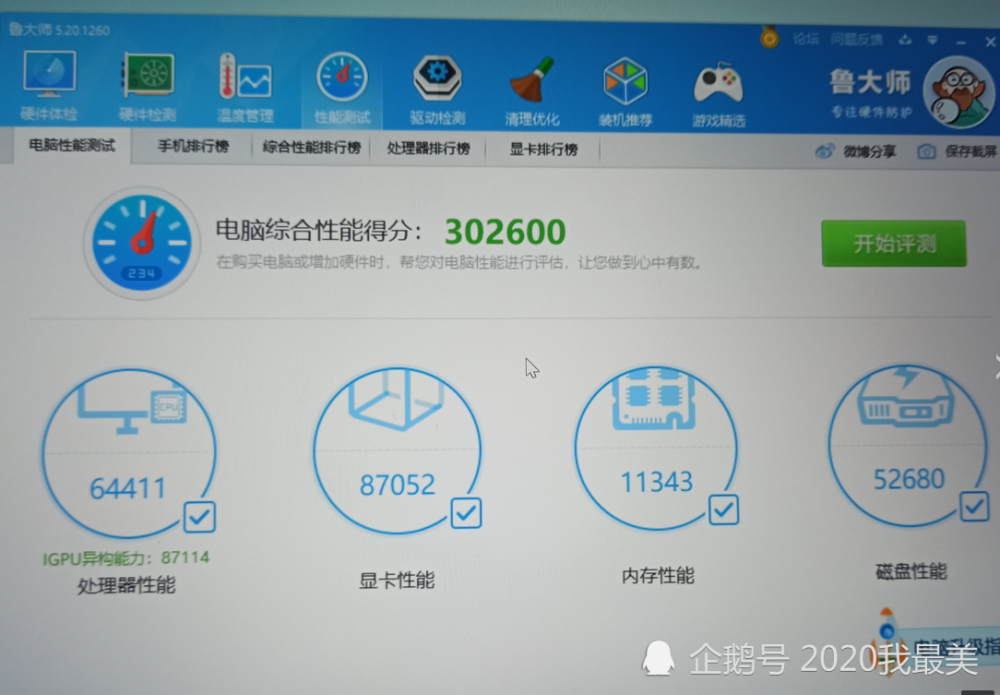1000x695 pixels.
Task: Click the 微博分享 Weibo share icon
Action: [825, 151]
